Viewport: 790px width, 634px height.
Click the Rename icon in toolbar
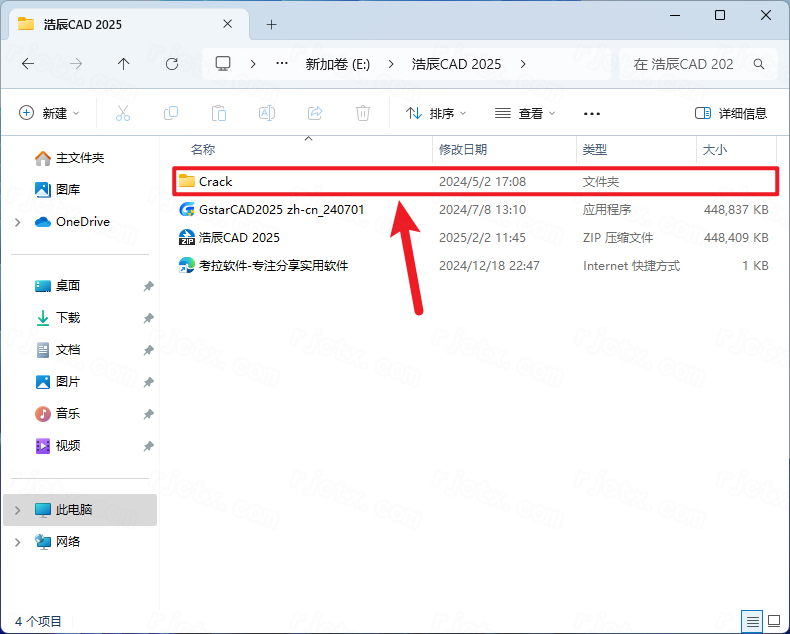[x=267, y=114]
